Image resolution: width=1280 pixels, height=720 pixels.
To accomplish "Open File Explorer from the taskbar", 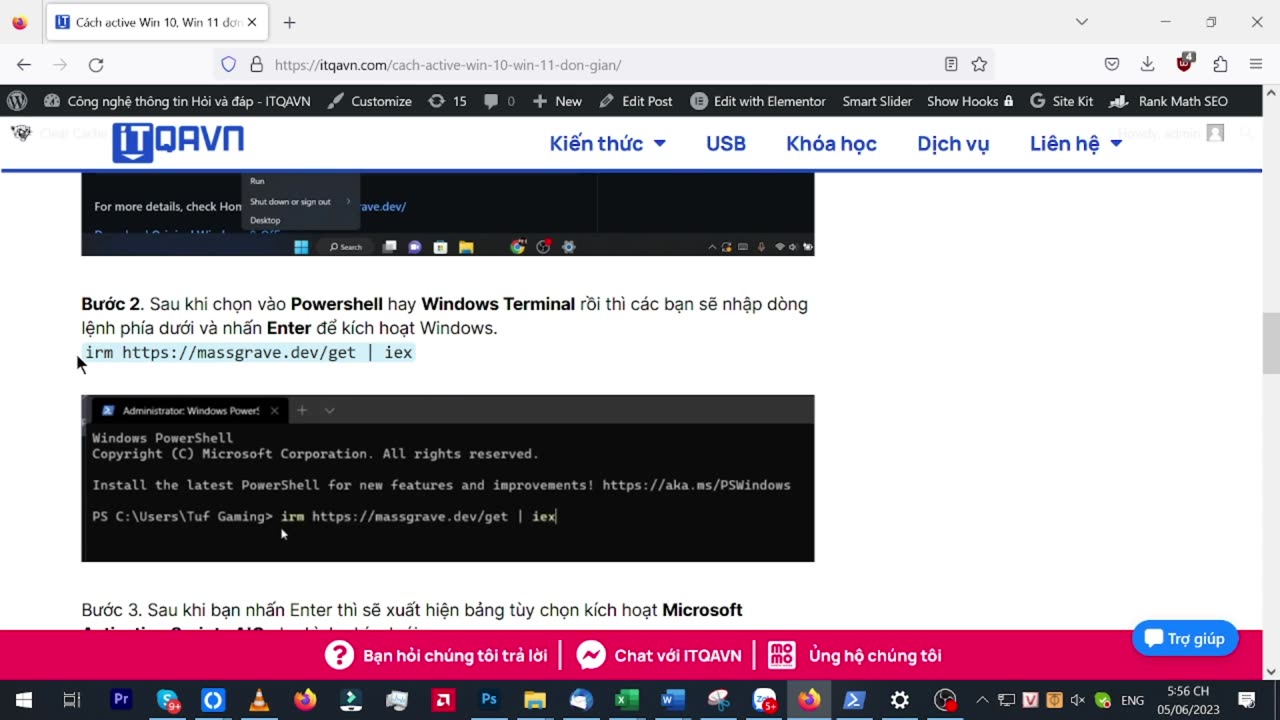I will [x=535, y=700].
